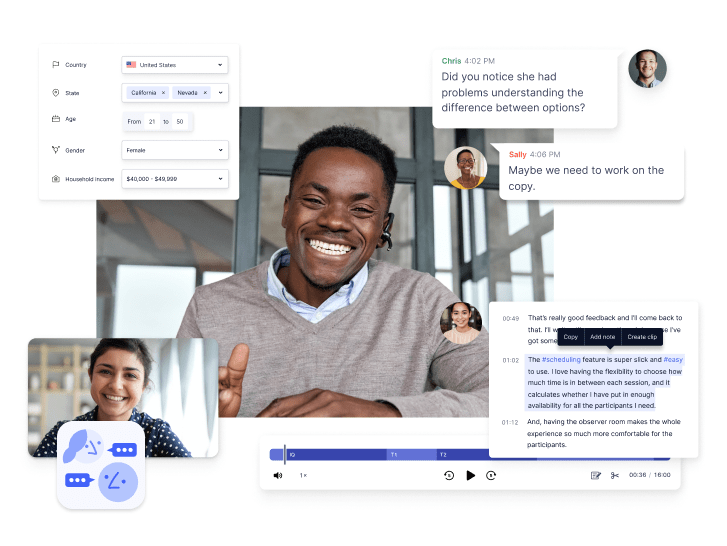Image resolution: width=727 pixels, height=546 pixels.
Task: Click the Gender symbol icon
Action: coord(56,150)
